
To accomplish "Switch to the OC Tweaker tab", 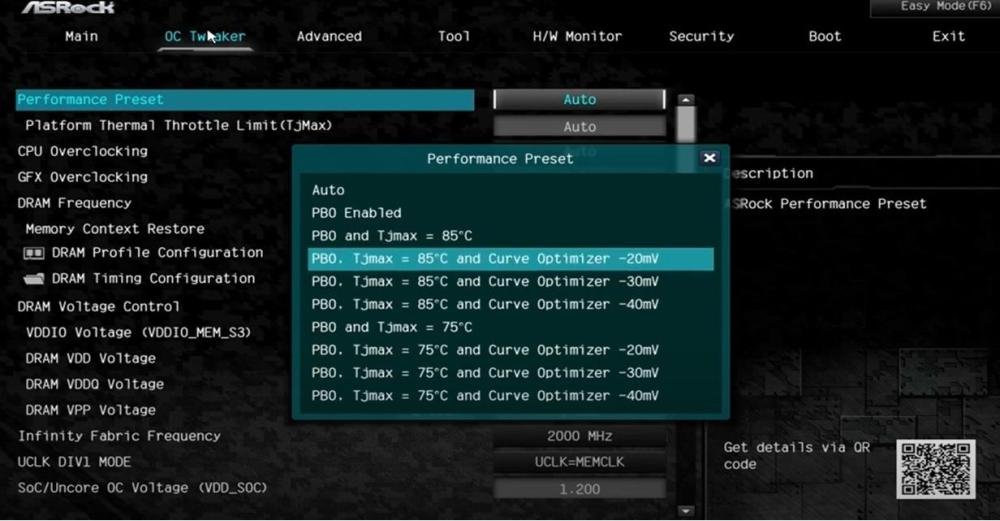I will click(205, 36).
